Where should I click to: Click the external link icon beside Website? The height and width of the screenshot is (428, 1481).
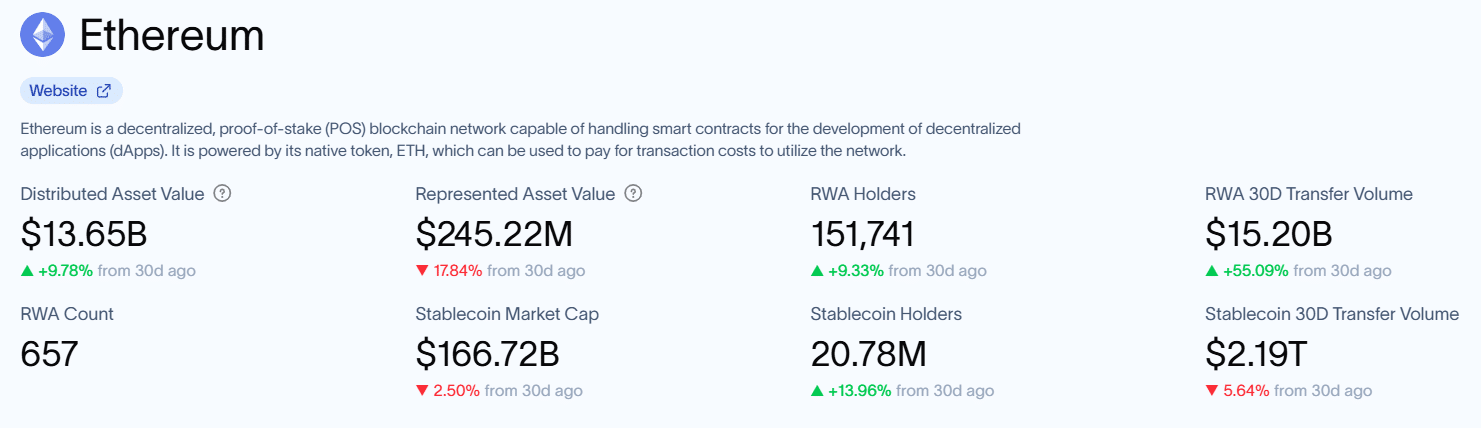pyautogui.click(x=103, y=91)
